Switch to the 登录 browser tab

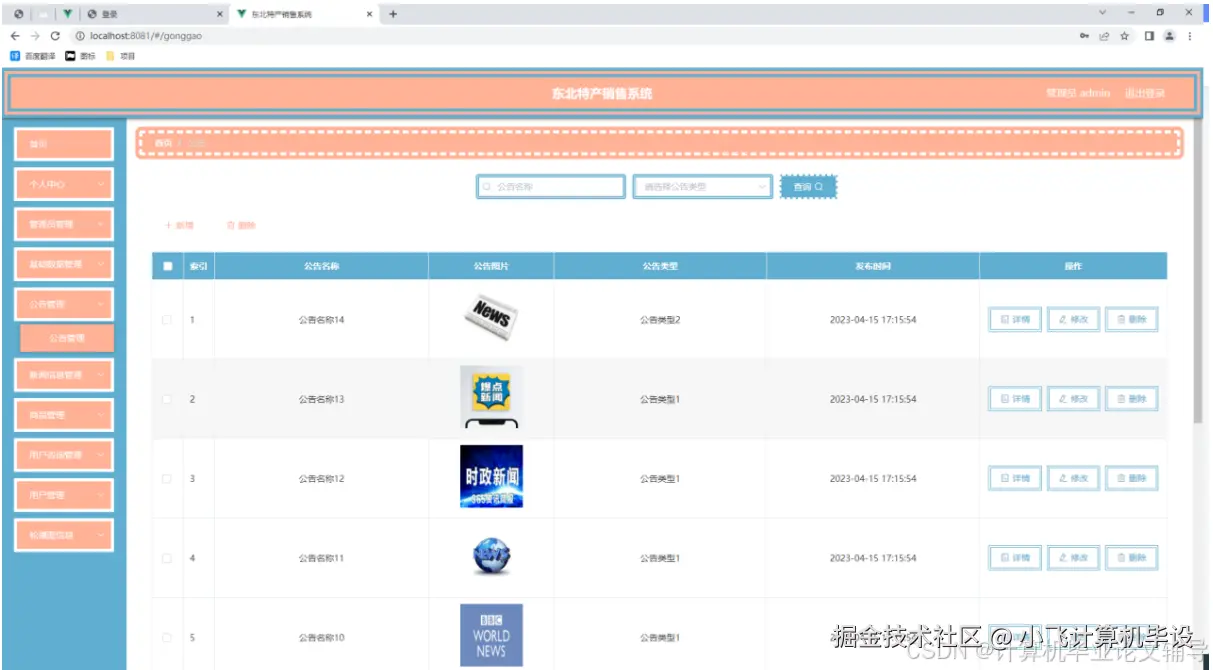(155, 14)
